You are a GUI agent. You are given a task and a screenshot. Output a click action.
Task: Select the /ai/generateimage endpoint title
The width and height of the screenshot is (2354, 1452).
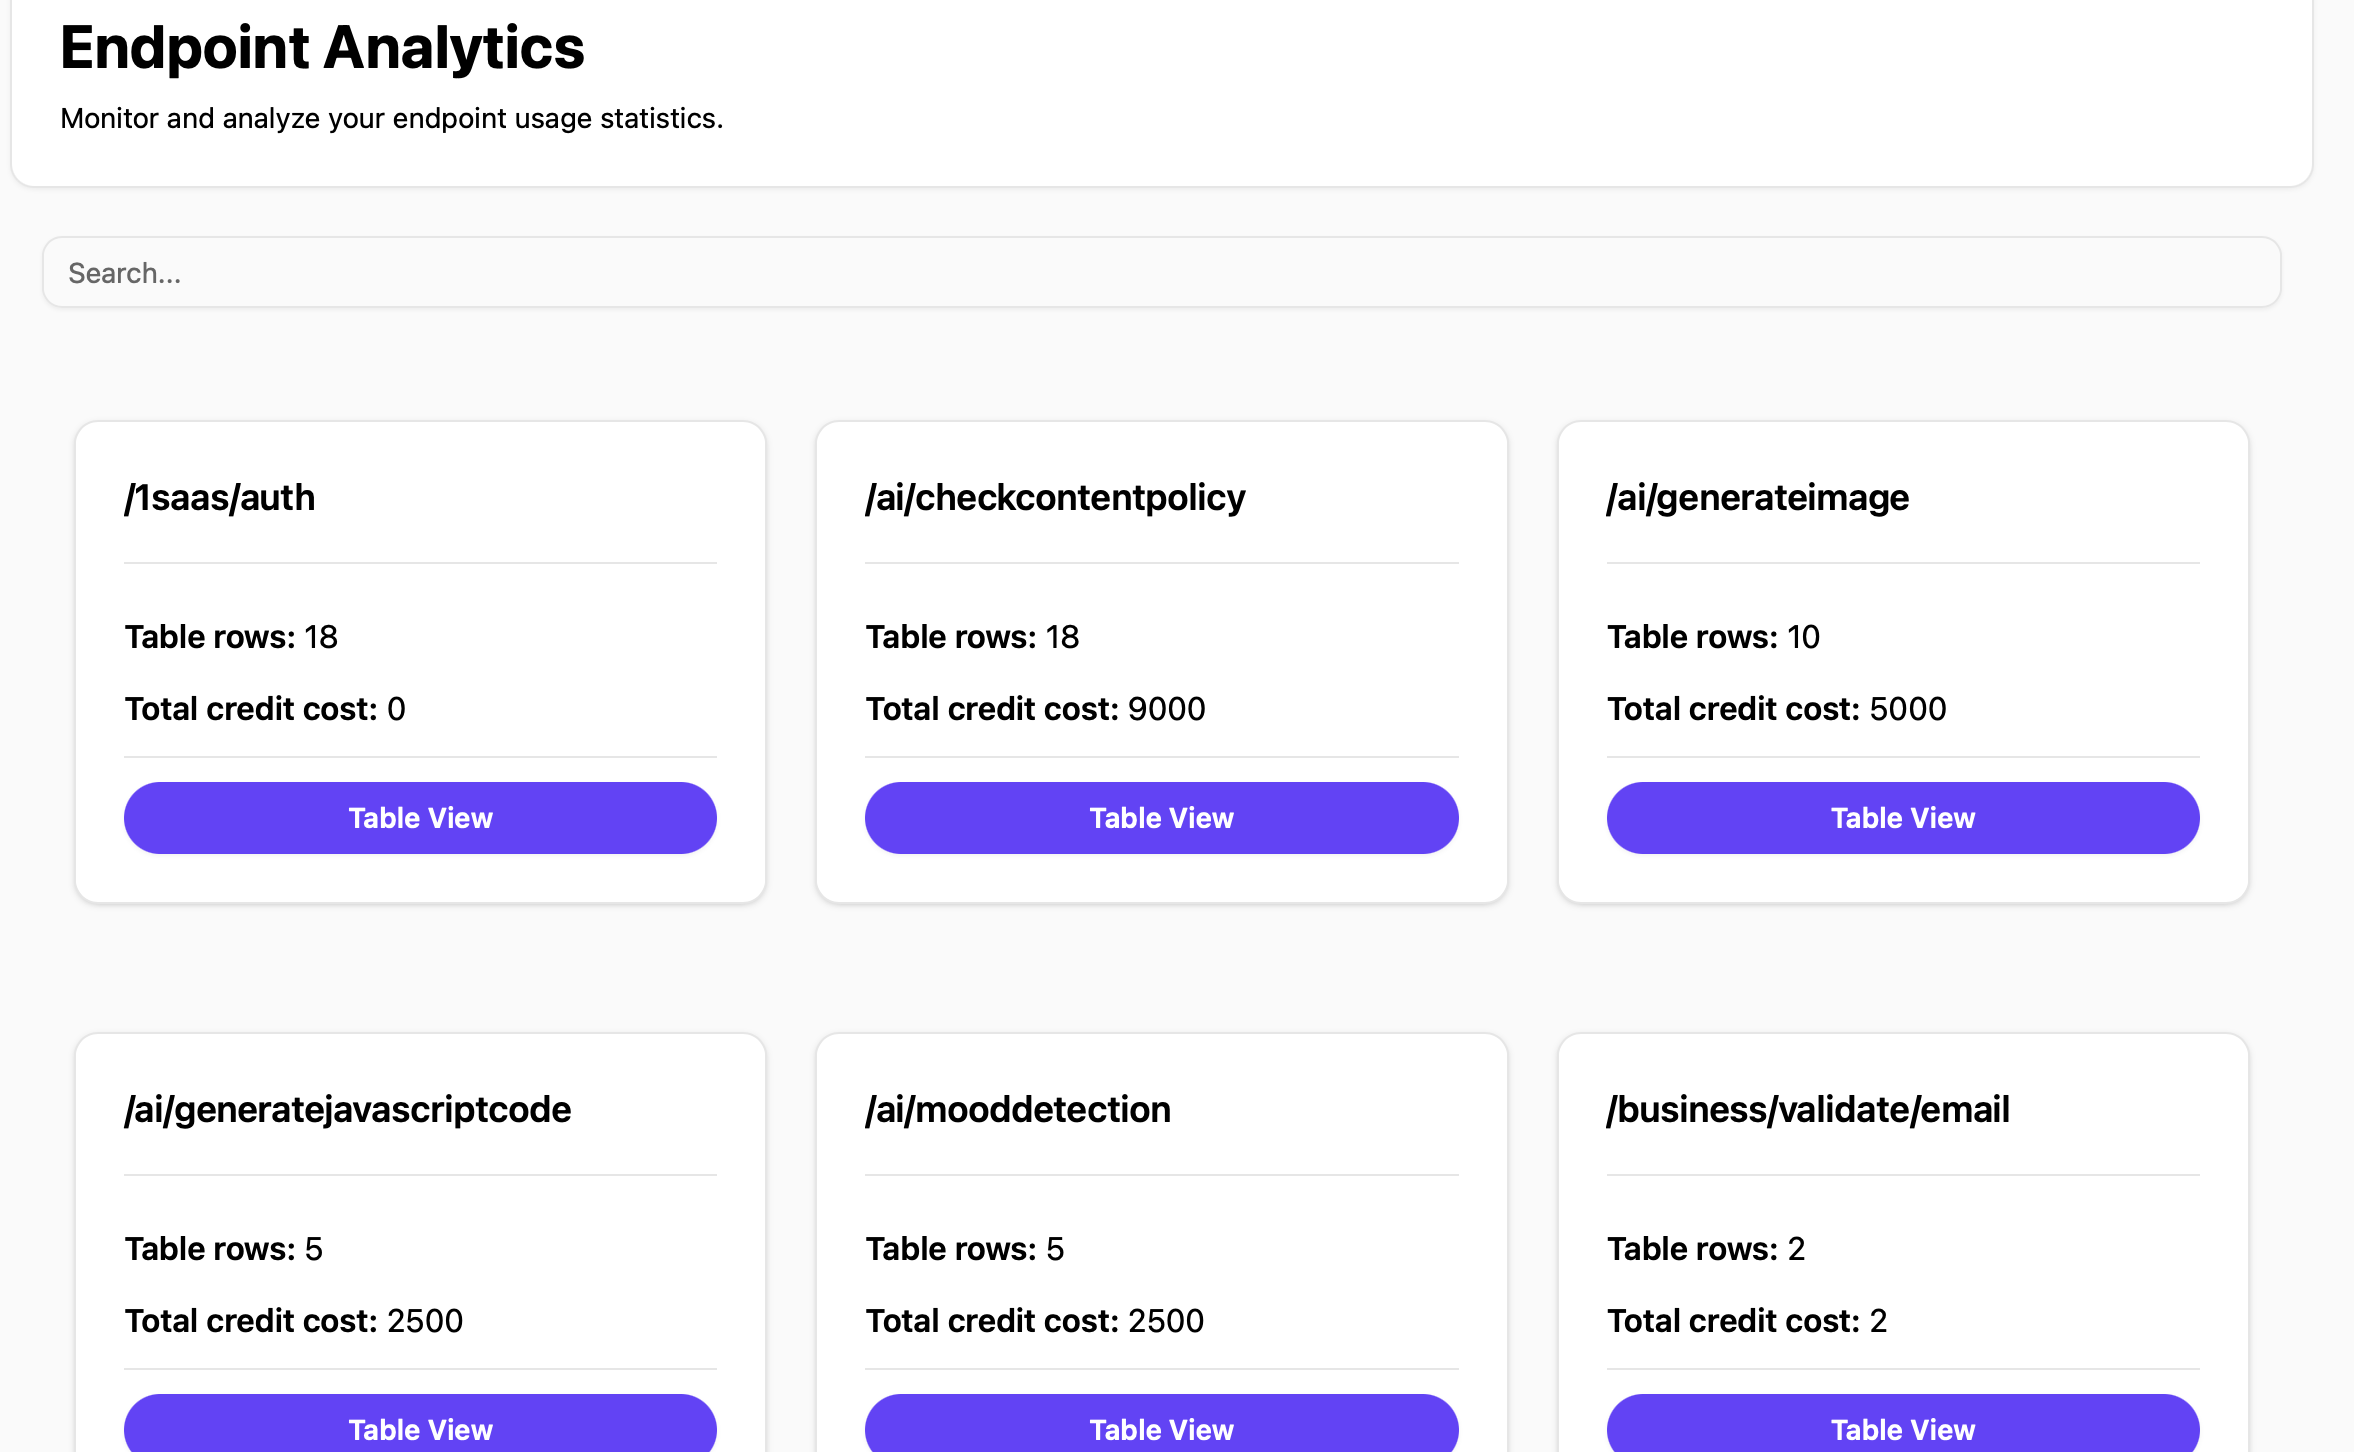click(x=1757, y=498)
